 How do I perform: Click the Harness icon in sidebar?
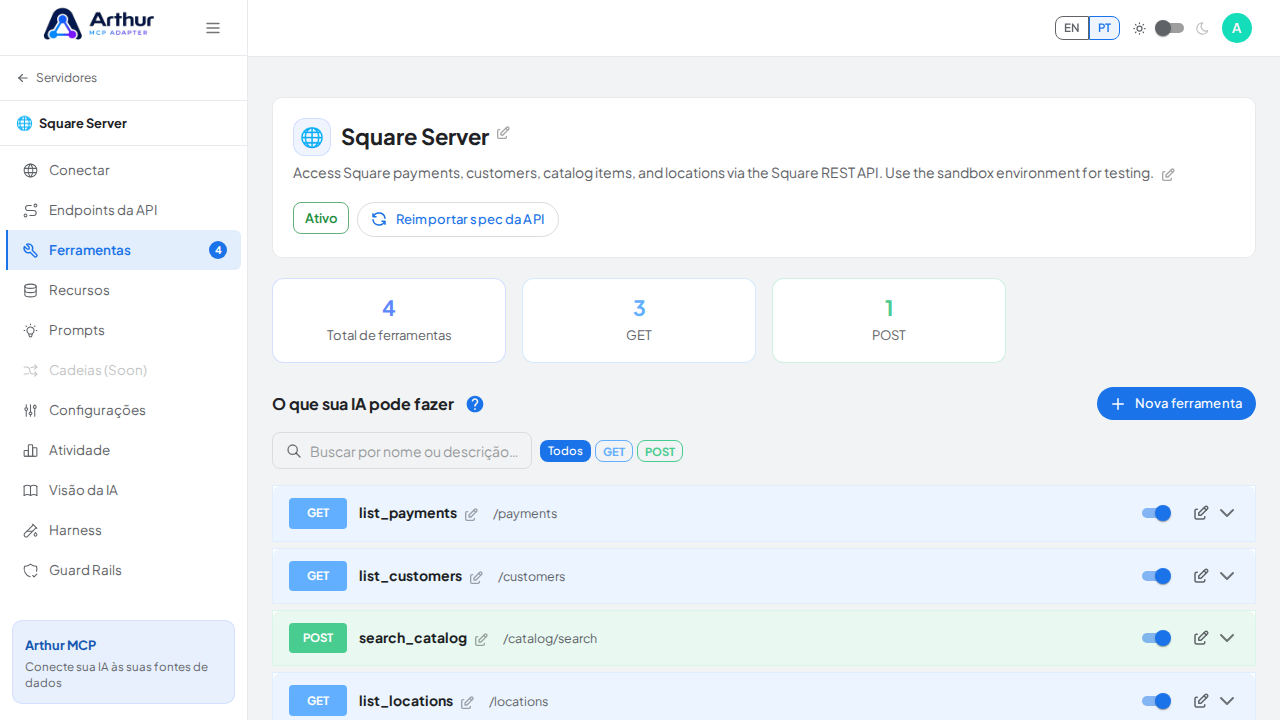[x=31, y=531]
